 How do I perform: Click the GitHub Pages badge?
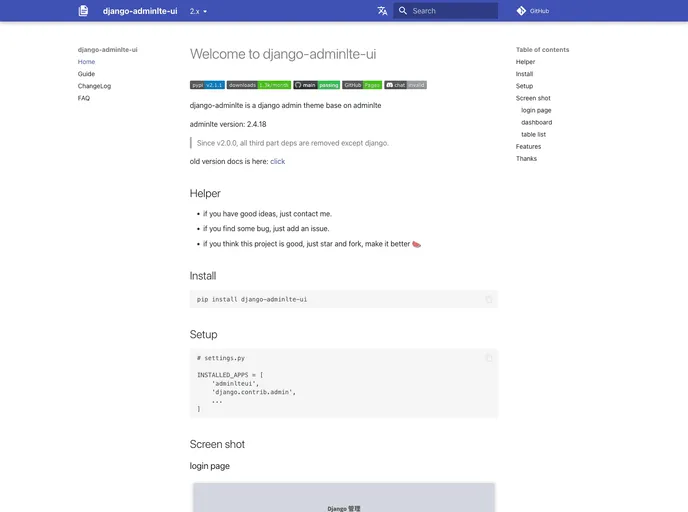[362, 85]
